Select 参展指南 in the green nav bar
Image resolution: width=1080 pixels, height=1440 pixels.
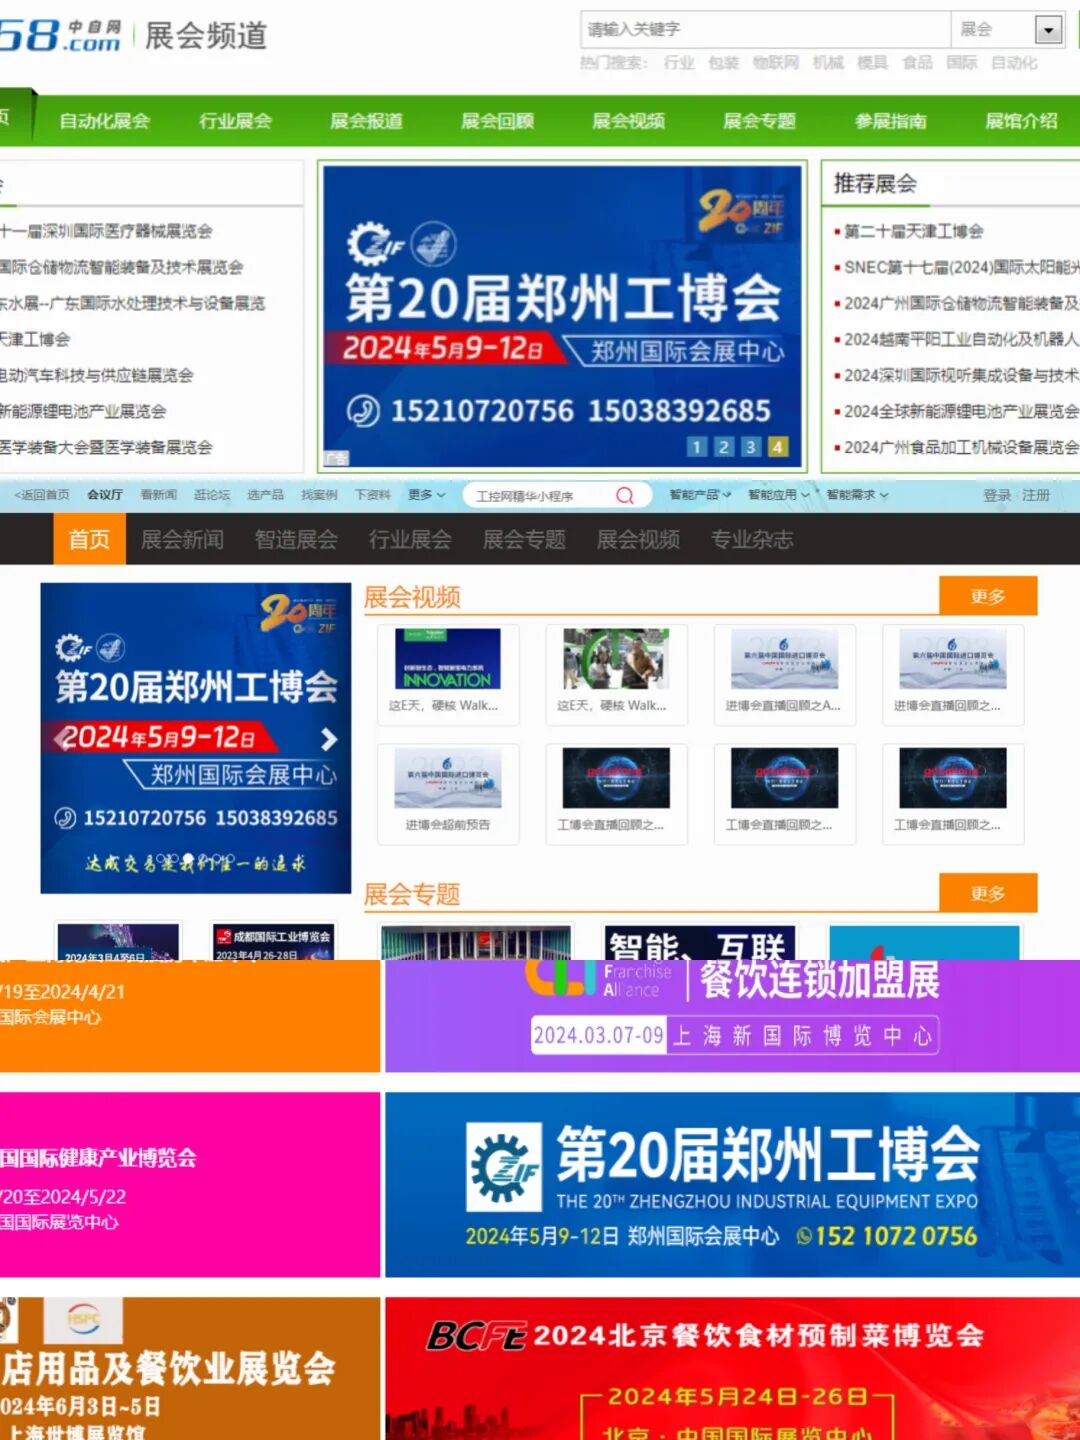tap(891, 121)
